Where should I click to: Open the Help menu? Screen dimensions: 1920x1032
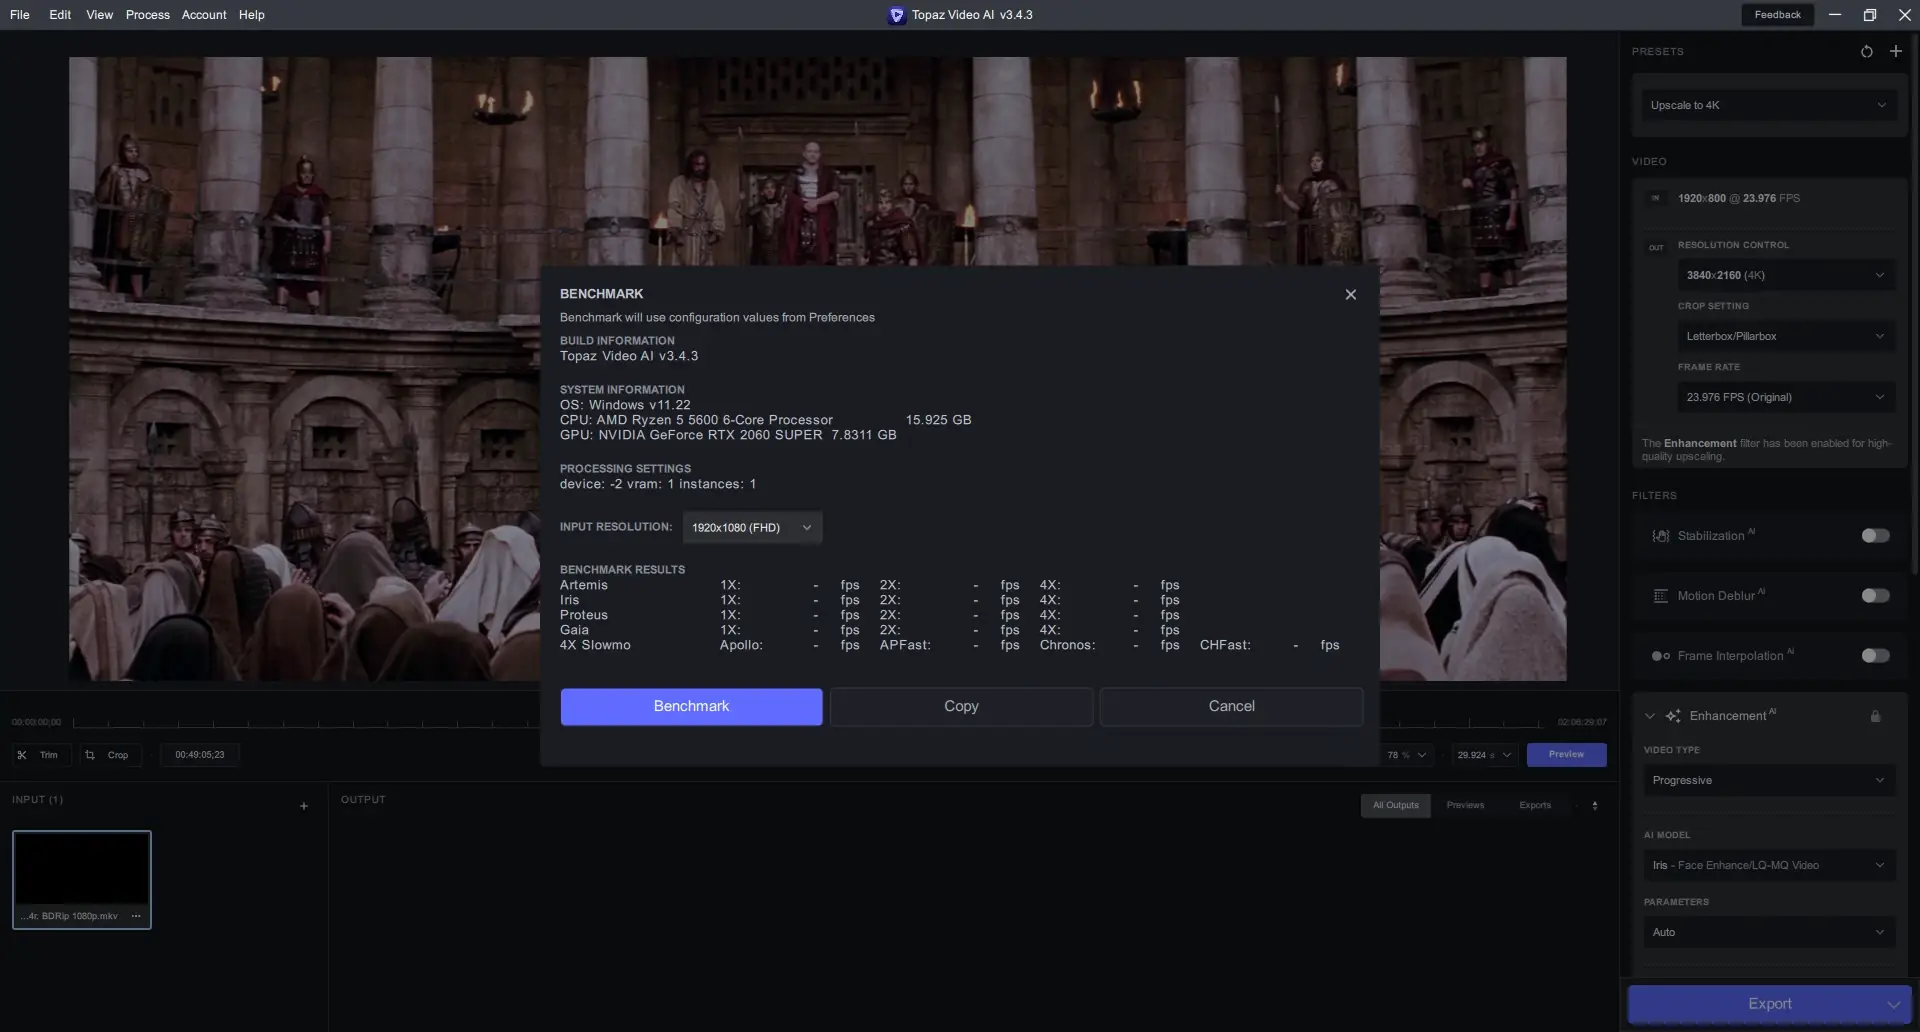pos(252,15)
